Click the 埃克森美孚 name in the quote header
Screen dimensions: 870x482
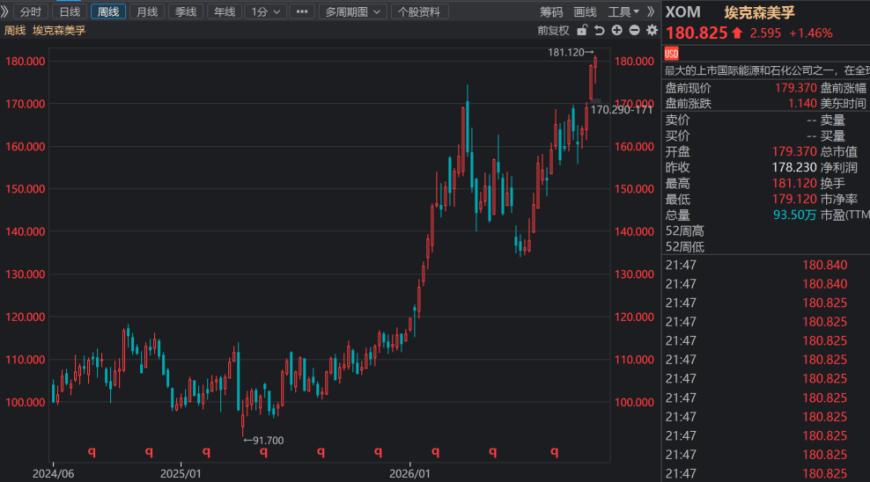click(x=759, y=12)
